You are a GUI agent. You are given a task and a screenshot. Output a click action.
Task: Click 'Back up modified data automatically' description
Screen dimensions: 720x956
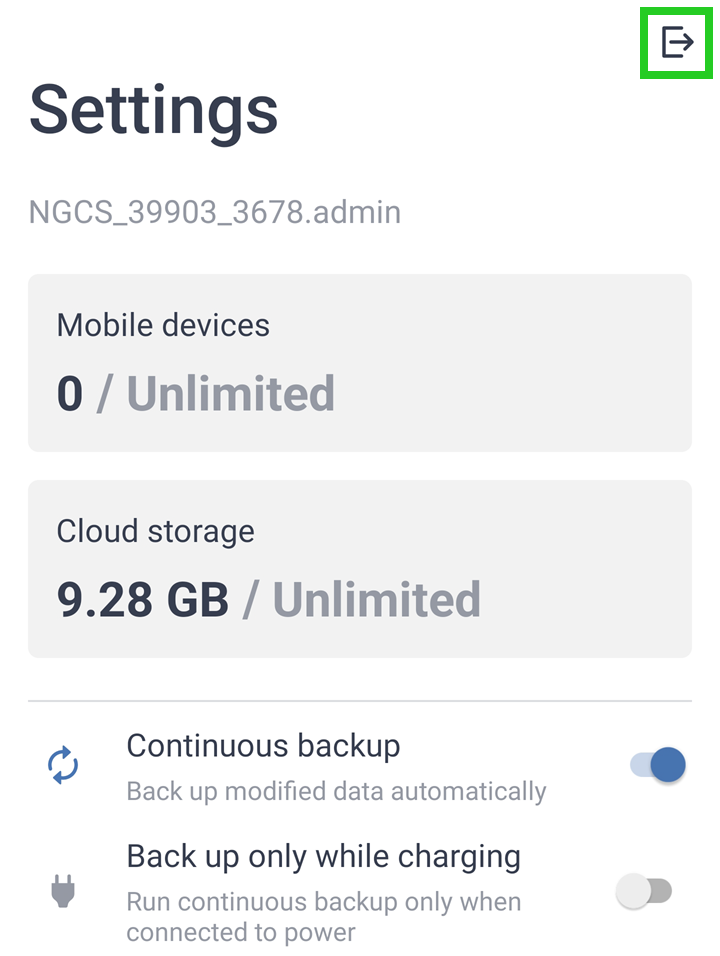[x=336, y=792]
